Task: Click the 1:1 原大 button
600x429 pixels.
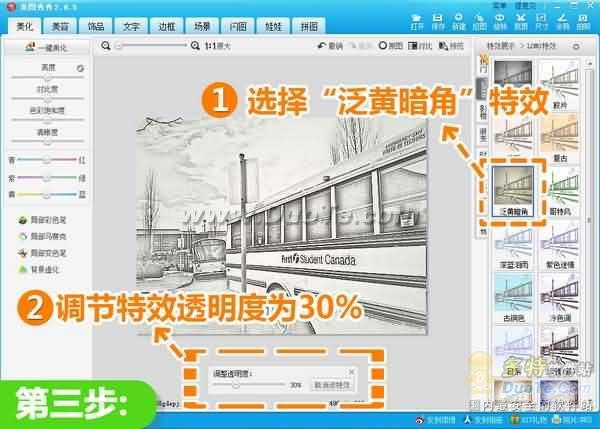Action: click(x=218, y=46)
